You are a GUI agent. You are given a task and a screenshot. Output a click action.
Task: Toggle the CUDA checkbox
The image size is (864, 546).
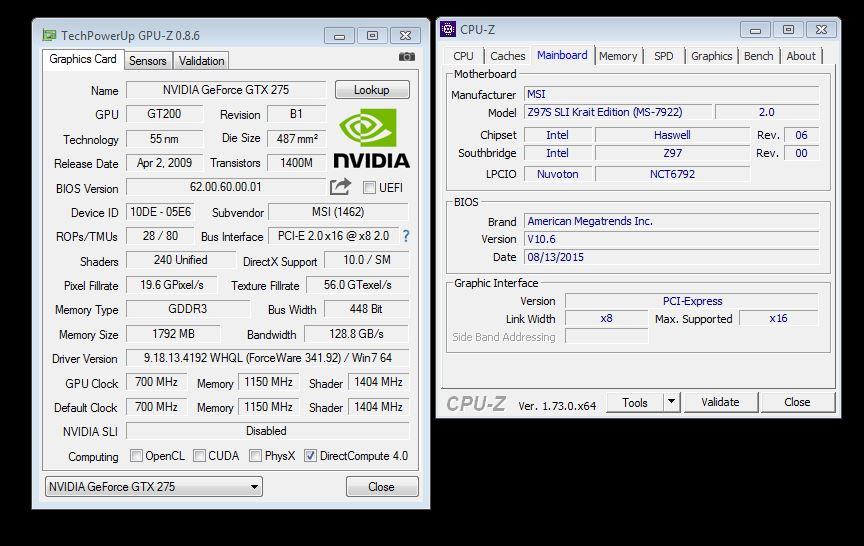[x=199, y=456]
